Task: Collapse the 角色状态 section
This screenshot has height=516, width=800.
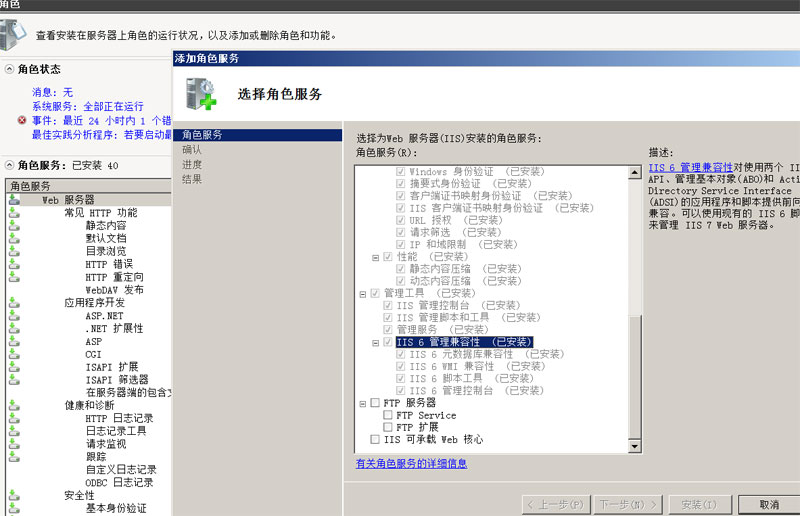Action: 9,69
